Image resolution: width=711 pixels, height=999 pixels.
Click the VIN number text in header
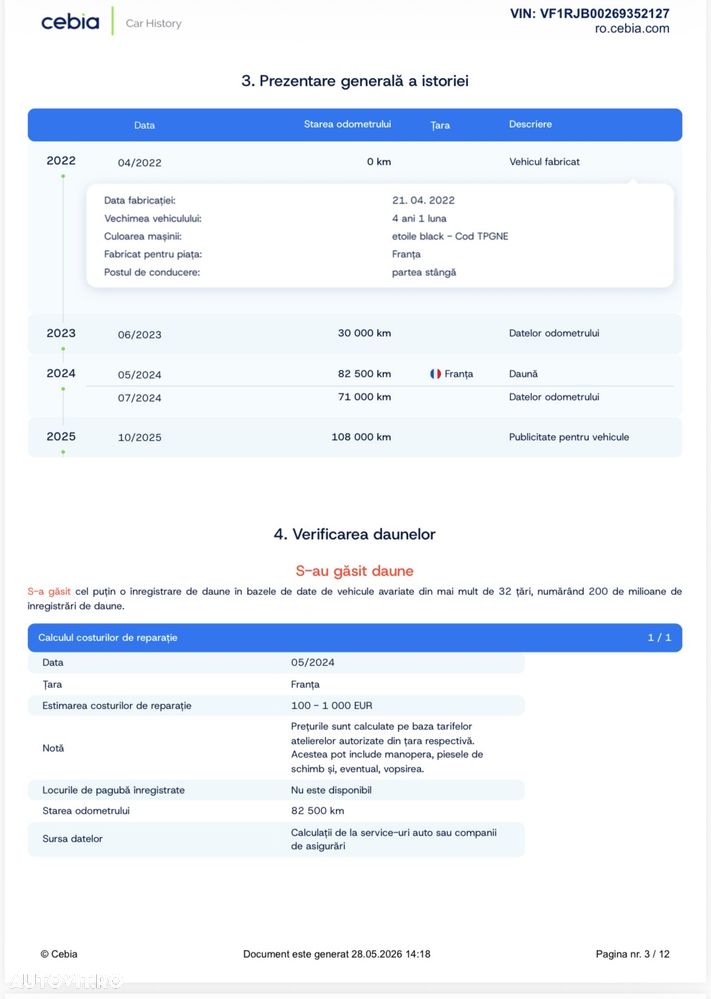[x=590, y=13]
